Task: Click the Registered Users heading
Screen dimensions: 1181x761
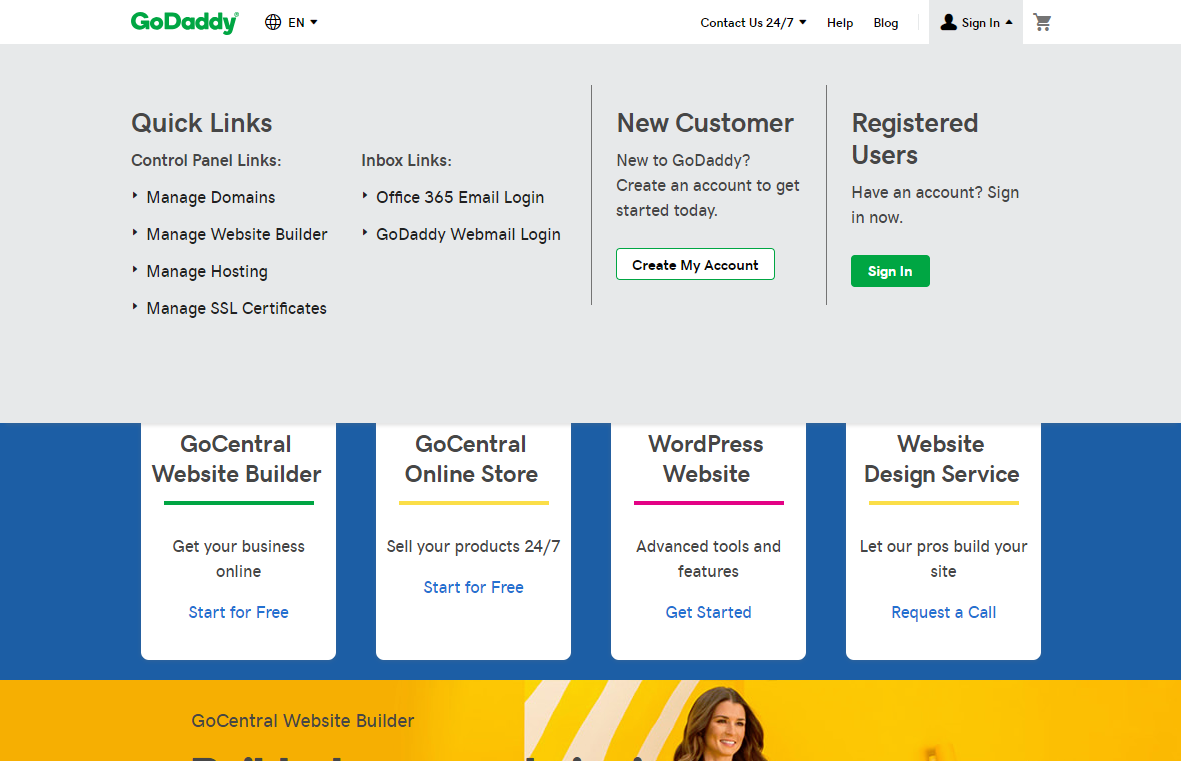Action: [x=915, y=139]
